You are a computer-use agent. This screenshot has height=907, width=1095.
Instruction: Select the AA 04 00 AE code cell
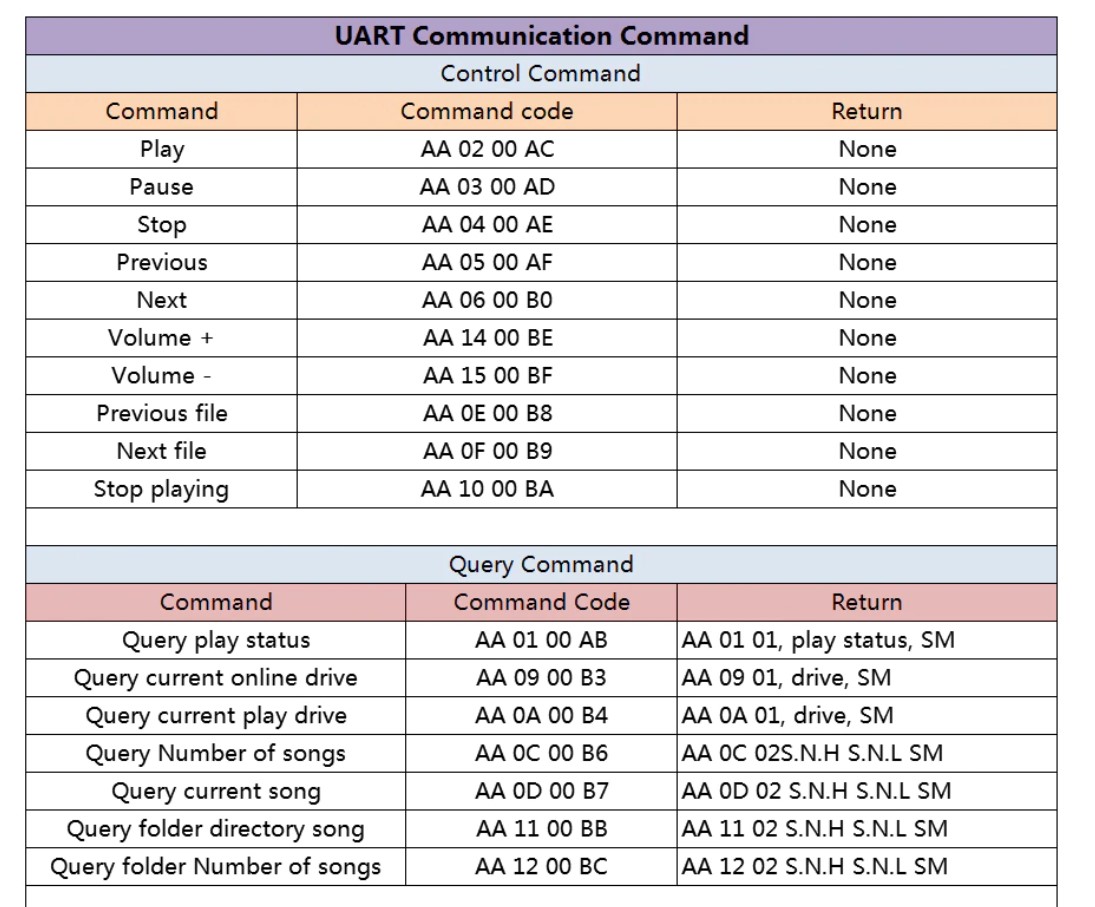point(487,225)
